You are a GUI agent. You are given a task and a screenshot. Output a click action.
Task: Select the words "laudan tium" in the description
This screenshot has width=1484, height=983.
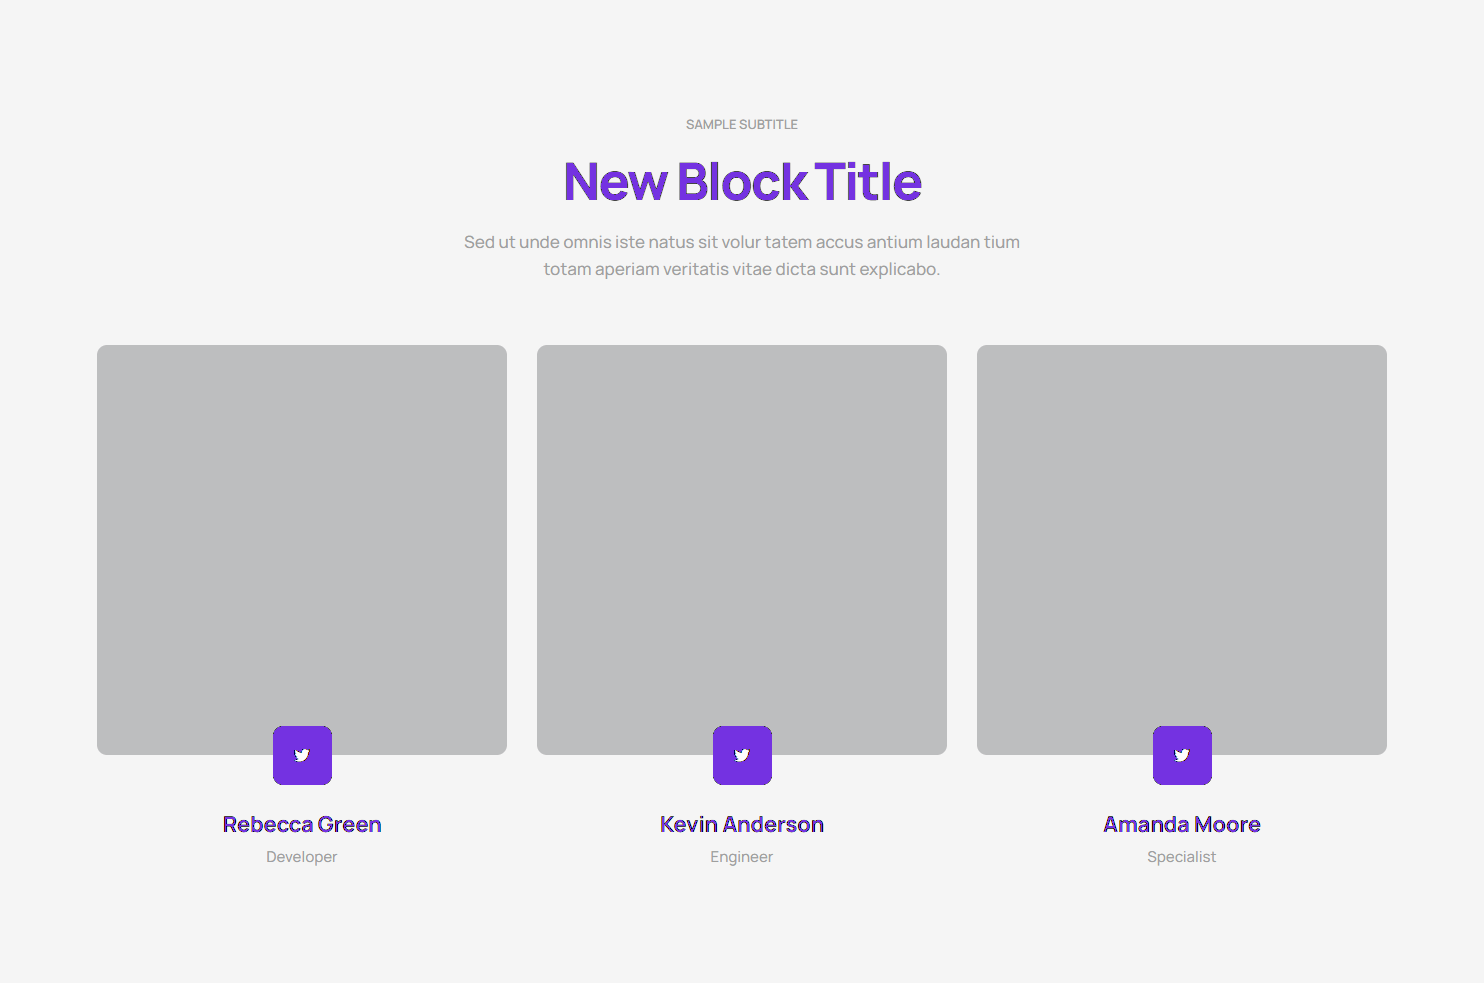[973, 242]
